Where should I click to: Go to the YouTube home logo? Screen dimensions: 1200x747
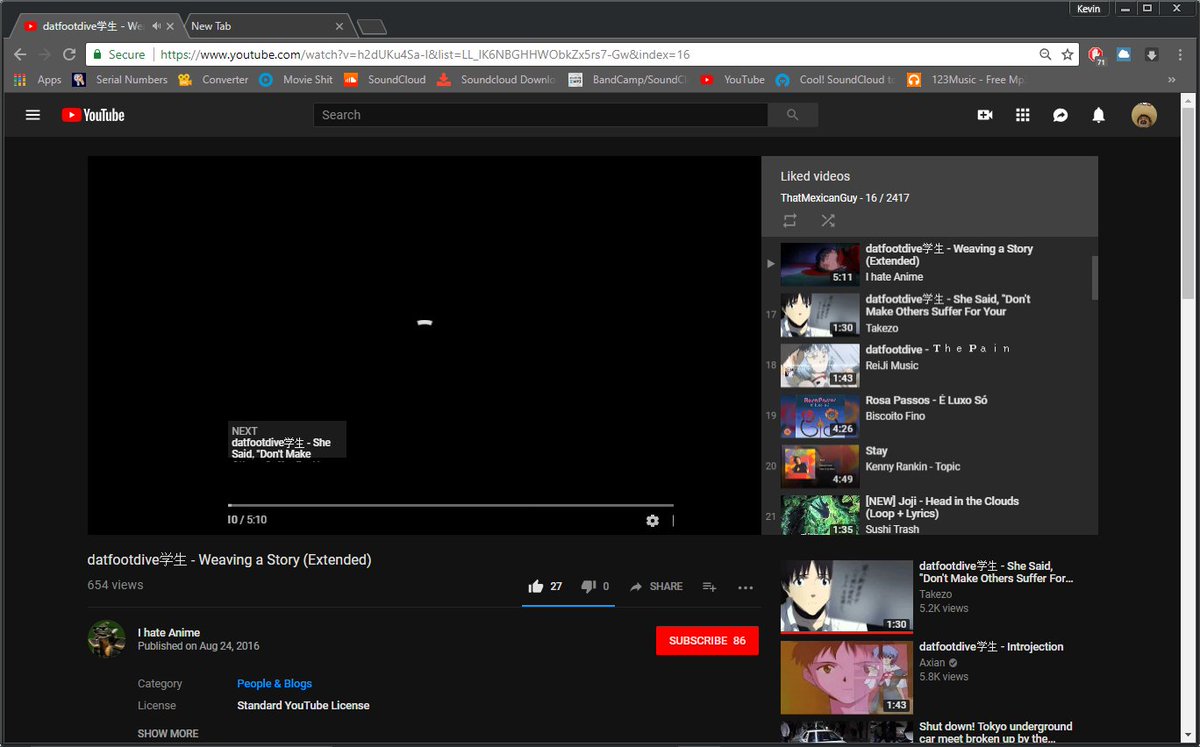tap(93, 115)
